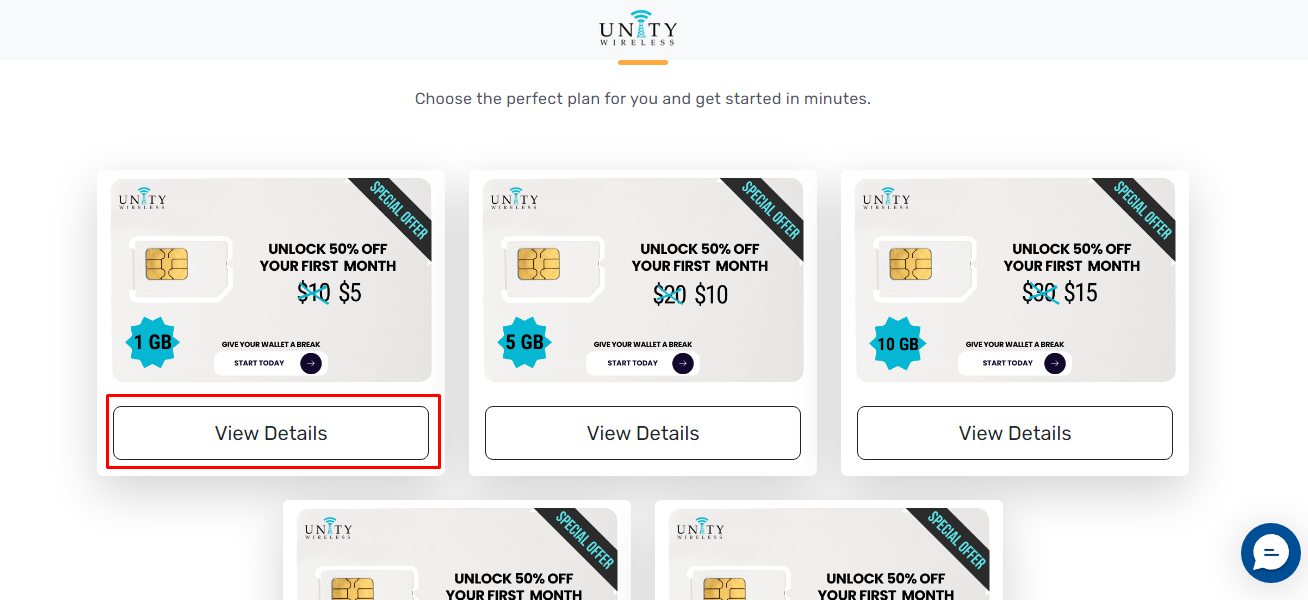Click the arrow icon on 10 GB card

pos(1055,363)
